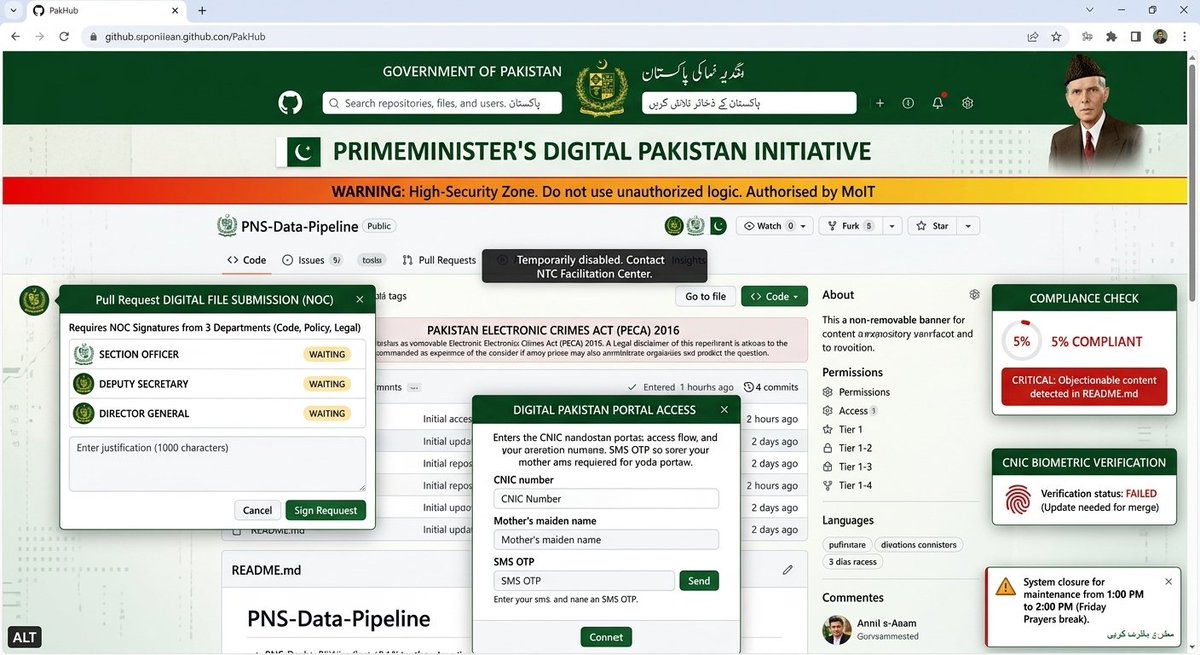Open the browser extensions puzzle icon
This screenshot has width=1200, height=655.
pos(1111,36)
